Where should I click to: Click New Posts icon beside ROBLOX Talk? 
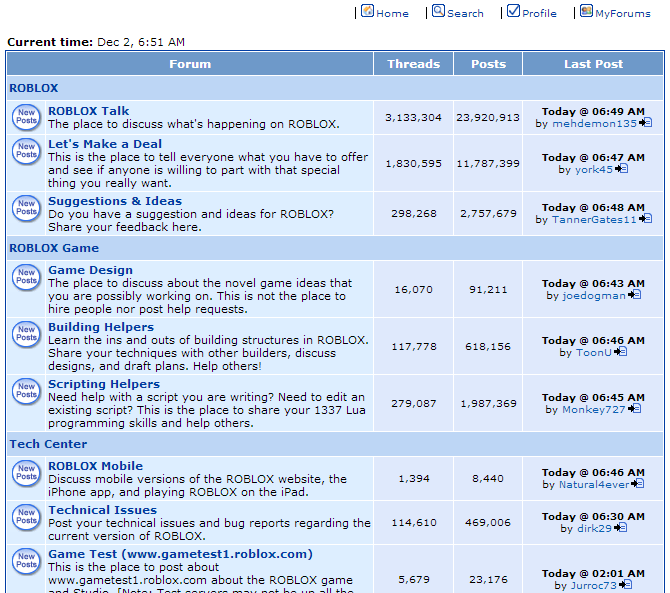[x=26, y=117]
